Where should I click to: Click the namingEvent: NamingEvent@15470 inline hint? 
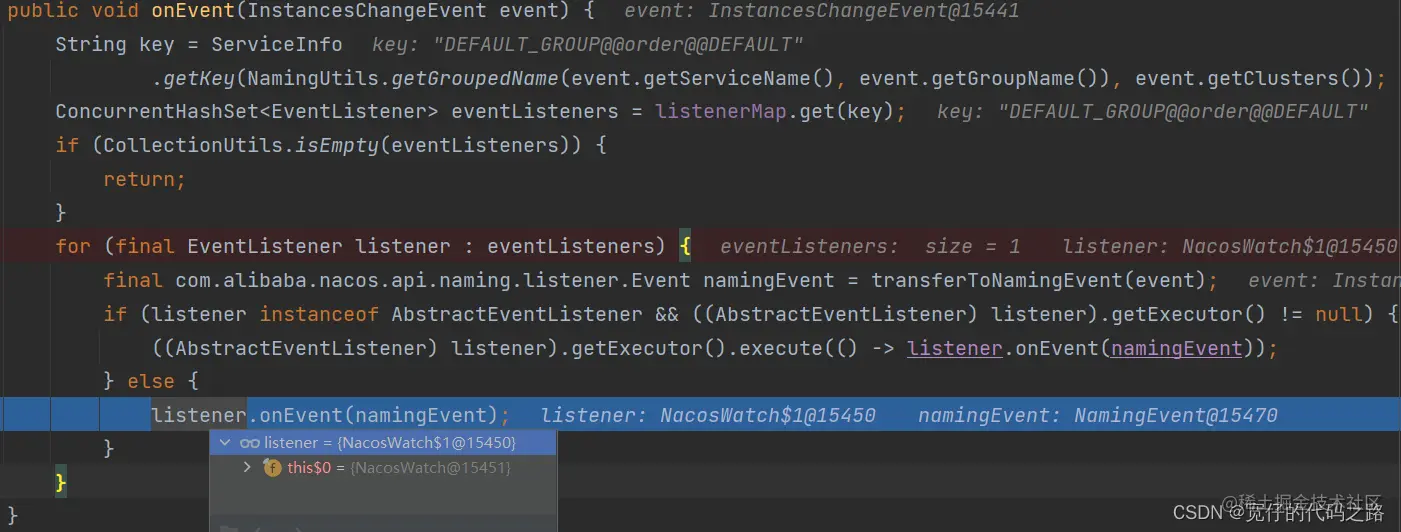pos(1098,415)
